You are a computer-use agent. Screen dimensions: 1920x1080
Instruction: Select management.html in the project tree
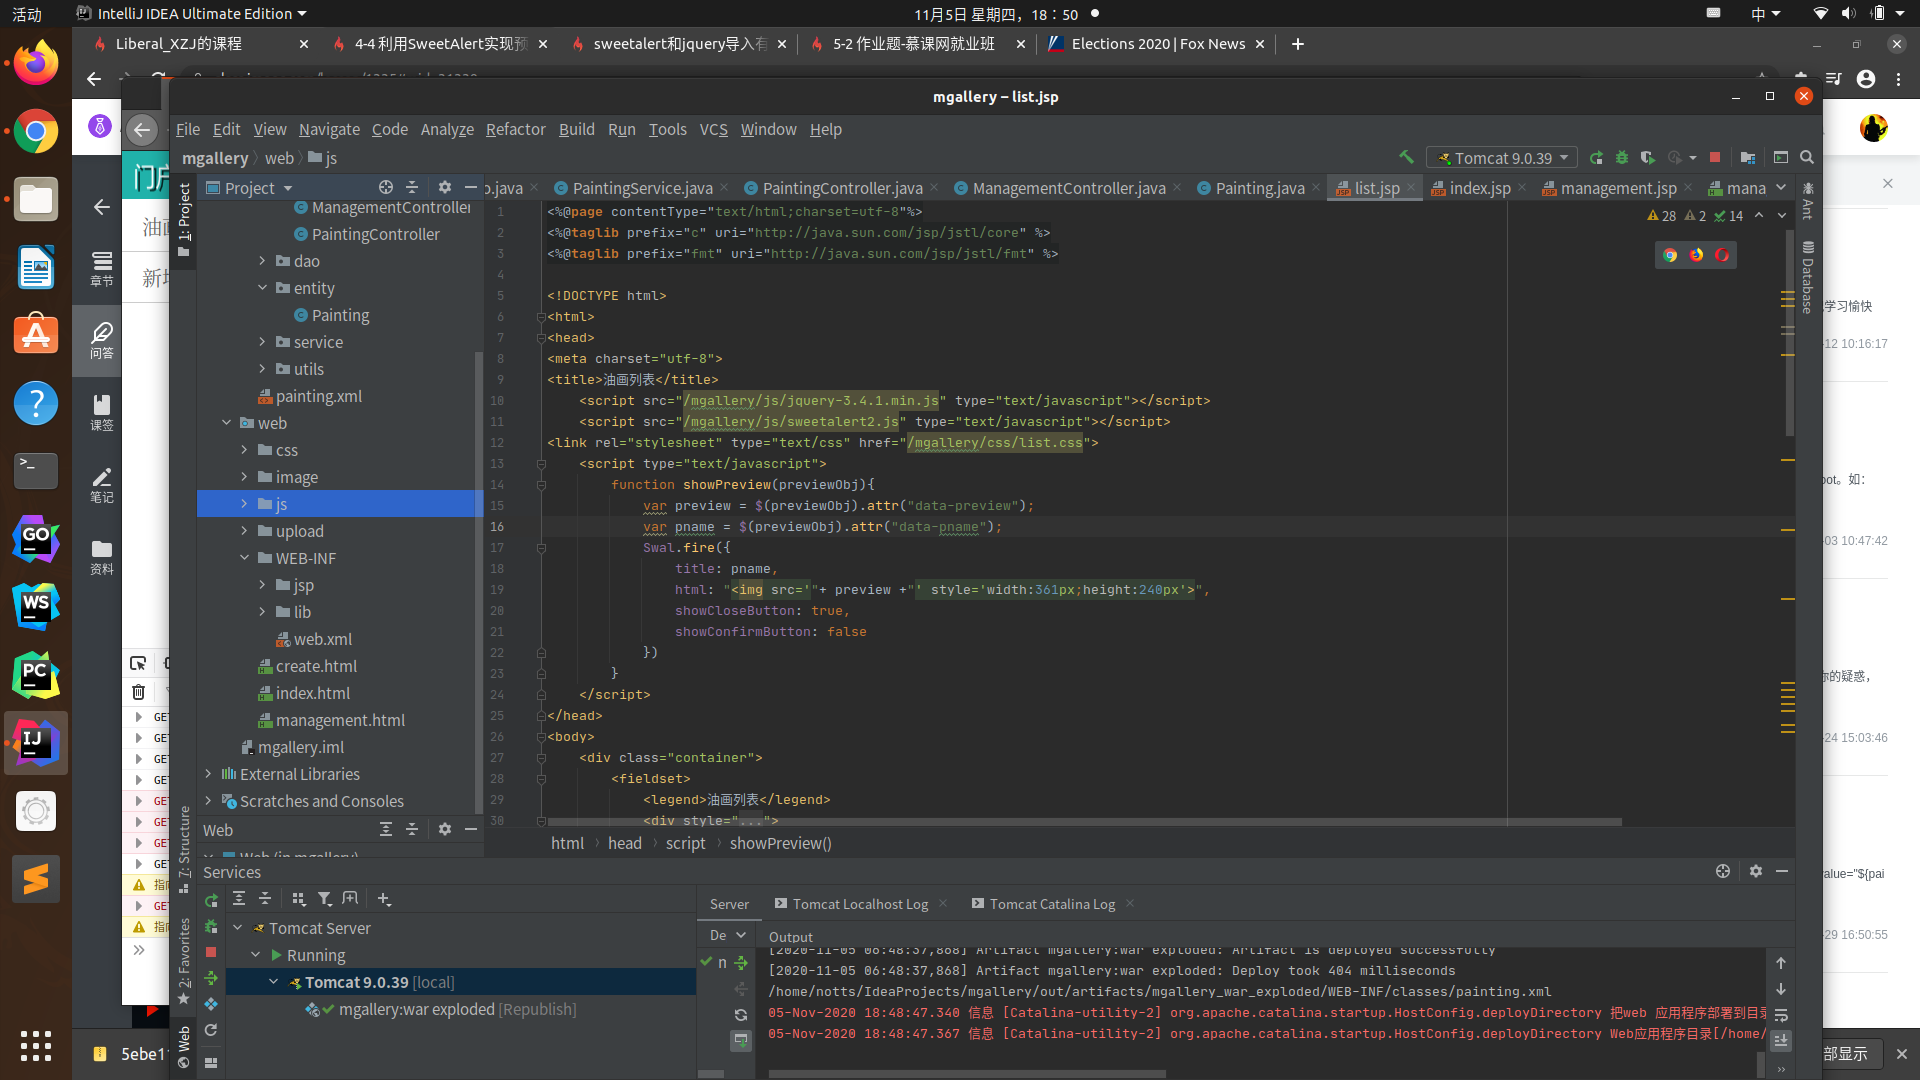click(x=340, y=720)
